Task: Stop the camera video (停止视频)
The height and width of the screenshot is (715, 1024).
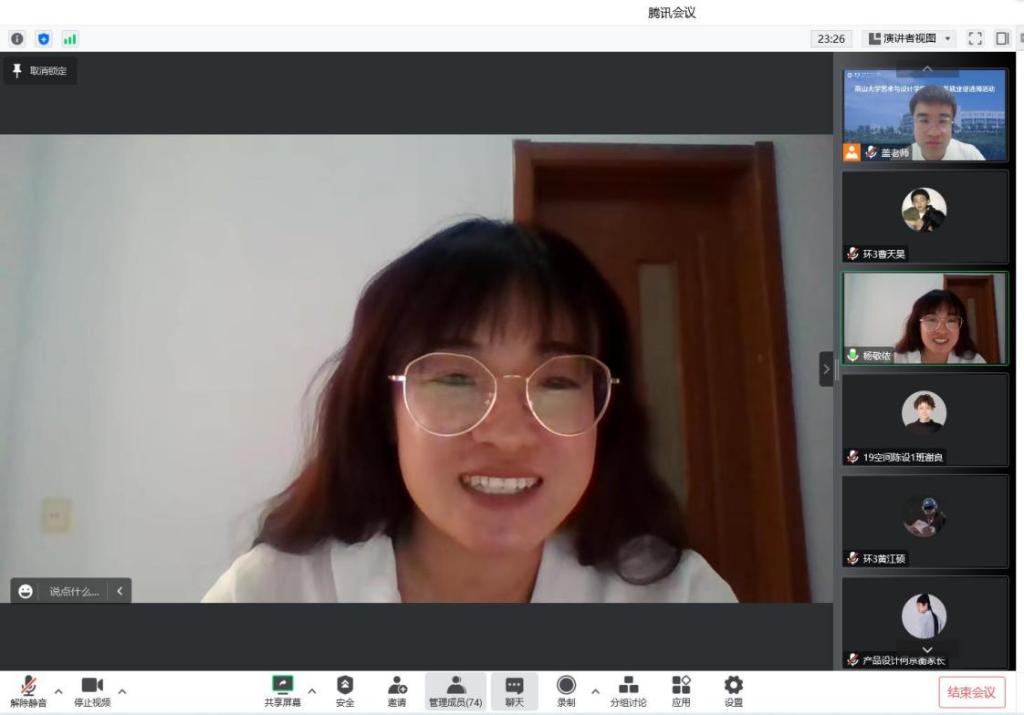Action: pyautogui.click(x=92, y=690)
